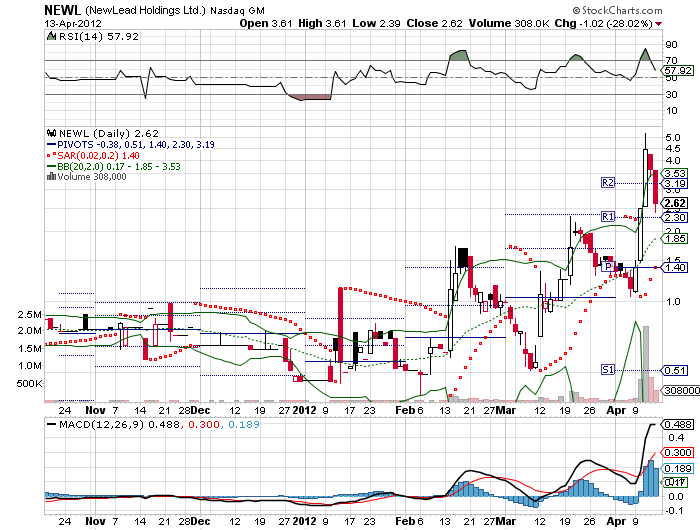Screen dimensions: 700x530
Task: Click the company name NewLead Holdings Ltd.
Action: (x=145, y=10)
